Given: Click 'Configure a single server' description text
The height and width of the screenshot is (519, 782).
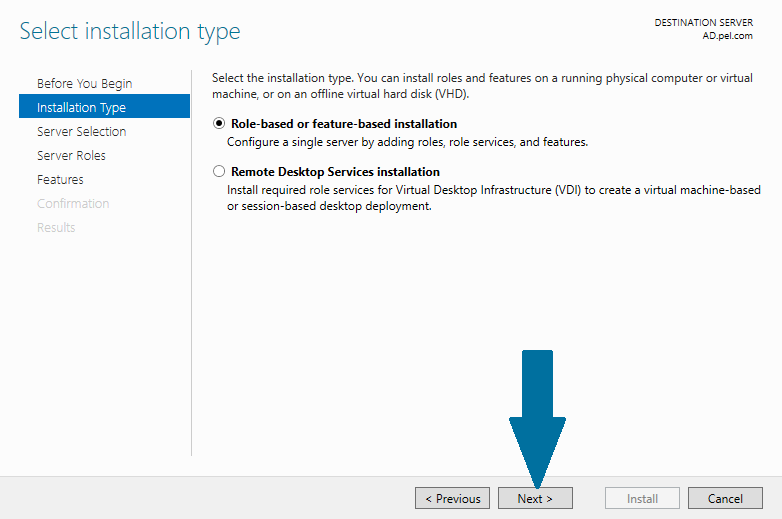Looking at the screenshot, I should 407,142.
